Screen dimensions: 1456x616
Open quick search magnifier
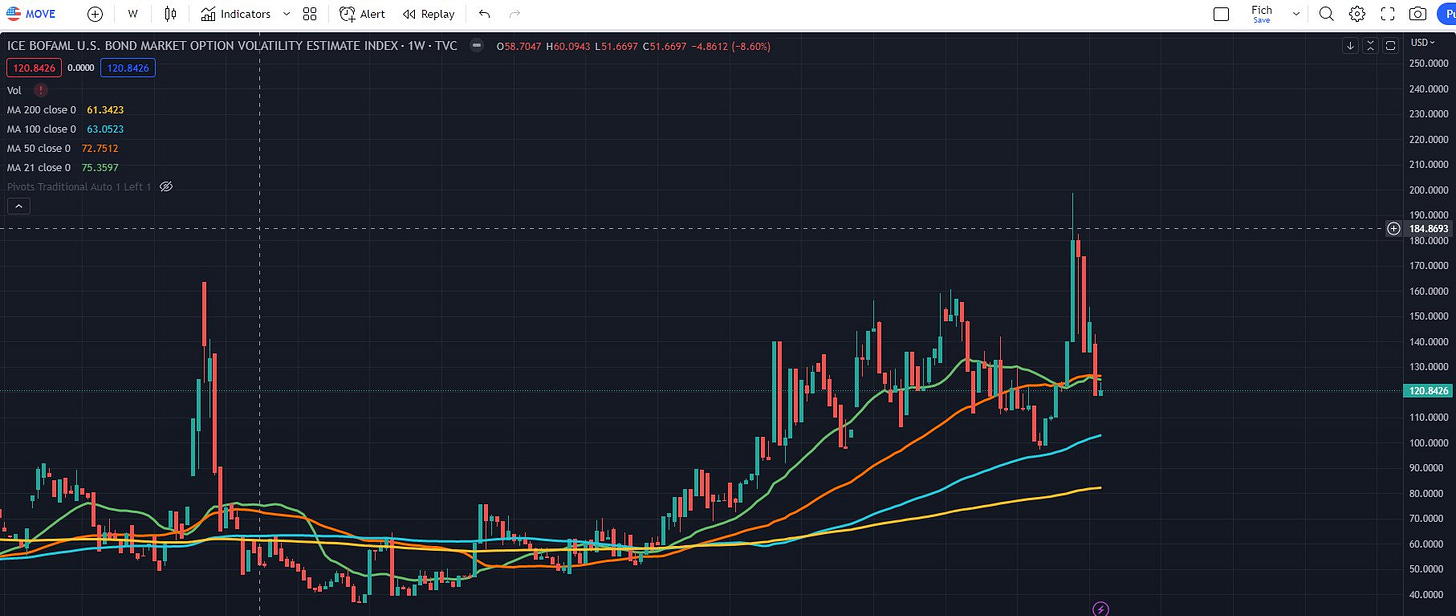[x=1326, y=14]
